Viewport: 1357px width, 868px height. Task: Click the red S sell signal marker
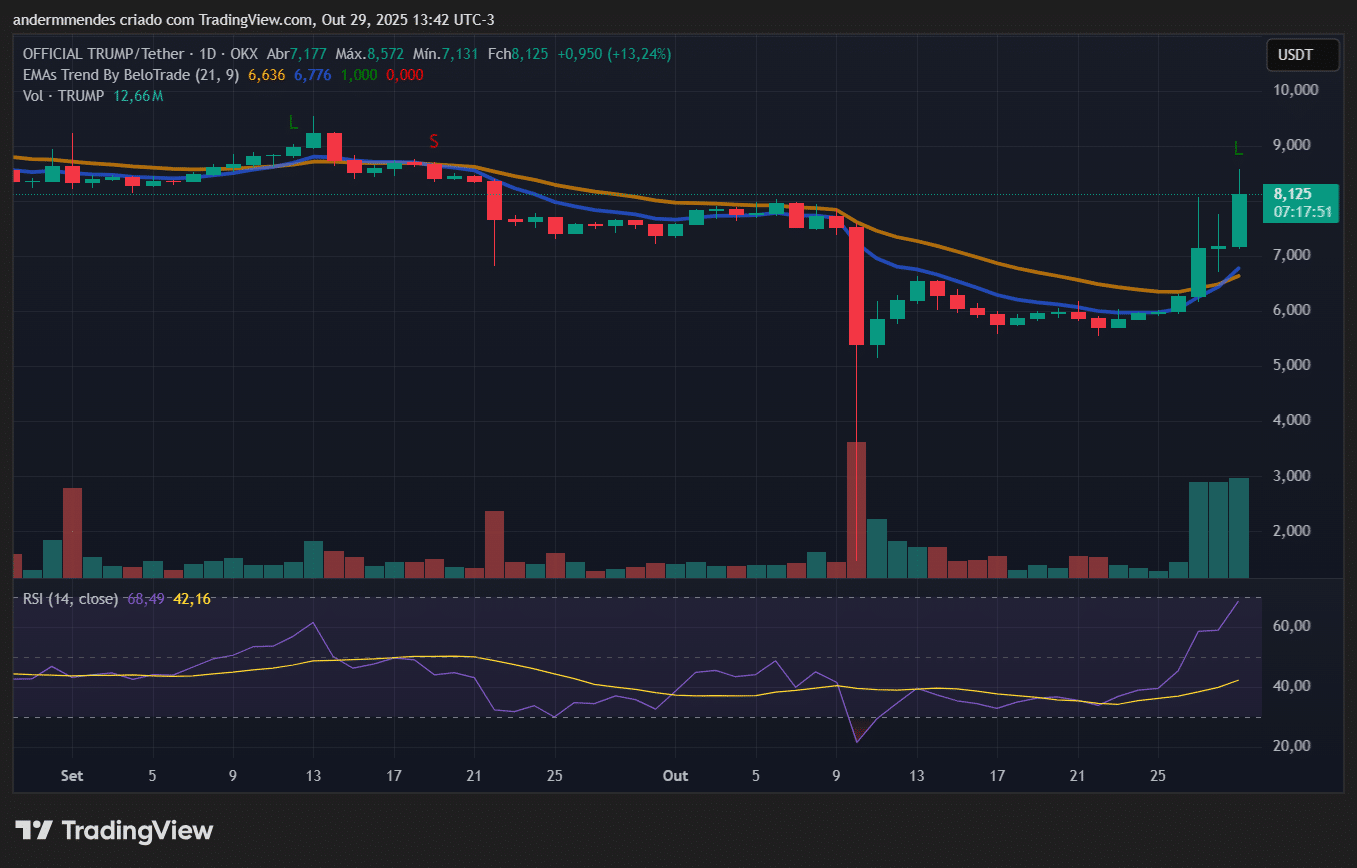tap(434, 141)
